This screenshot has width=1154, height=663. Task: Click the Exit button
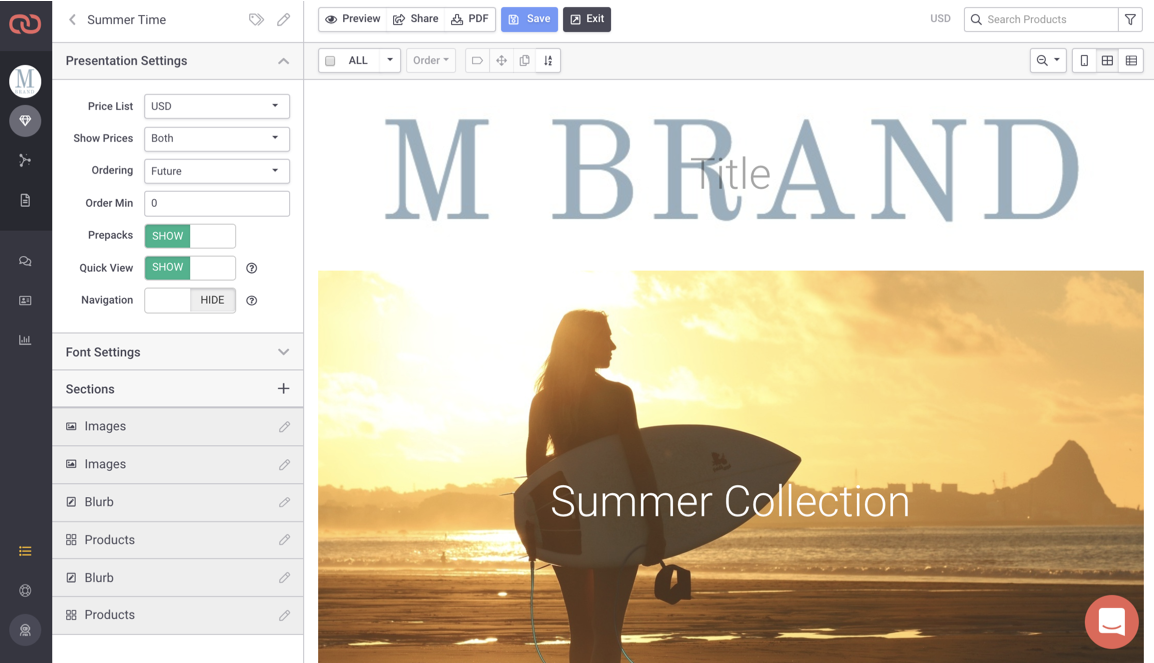pyautogui.click(x=587, y=19)
